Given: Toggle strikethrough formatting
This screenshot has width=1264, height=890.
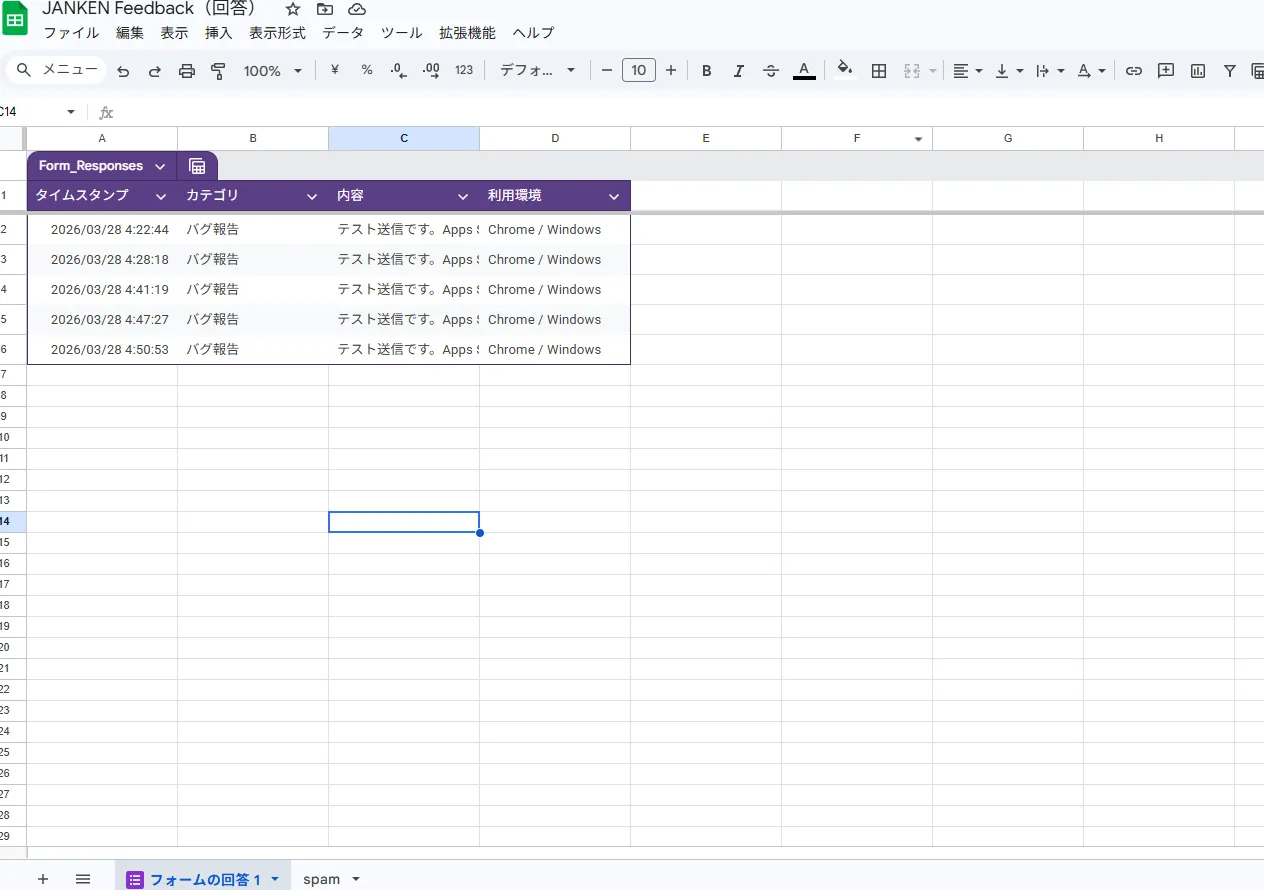Looking at the screenshot, I should pyautogui.click(x=771, y=71).
